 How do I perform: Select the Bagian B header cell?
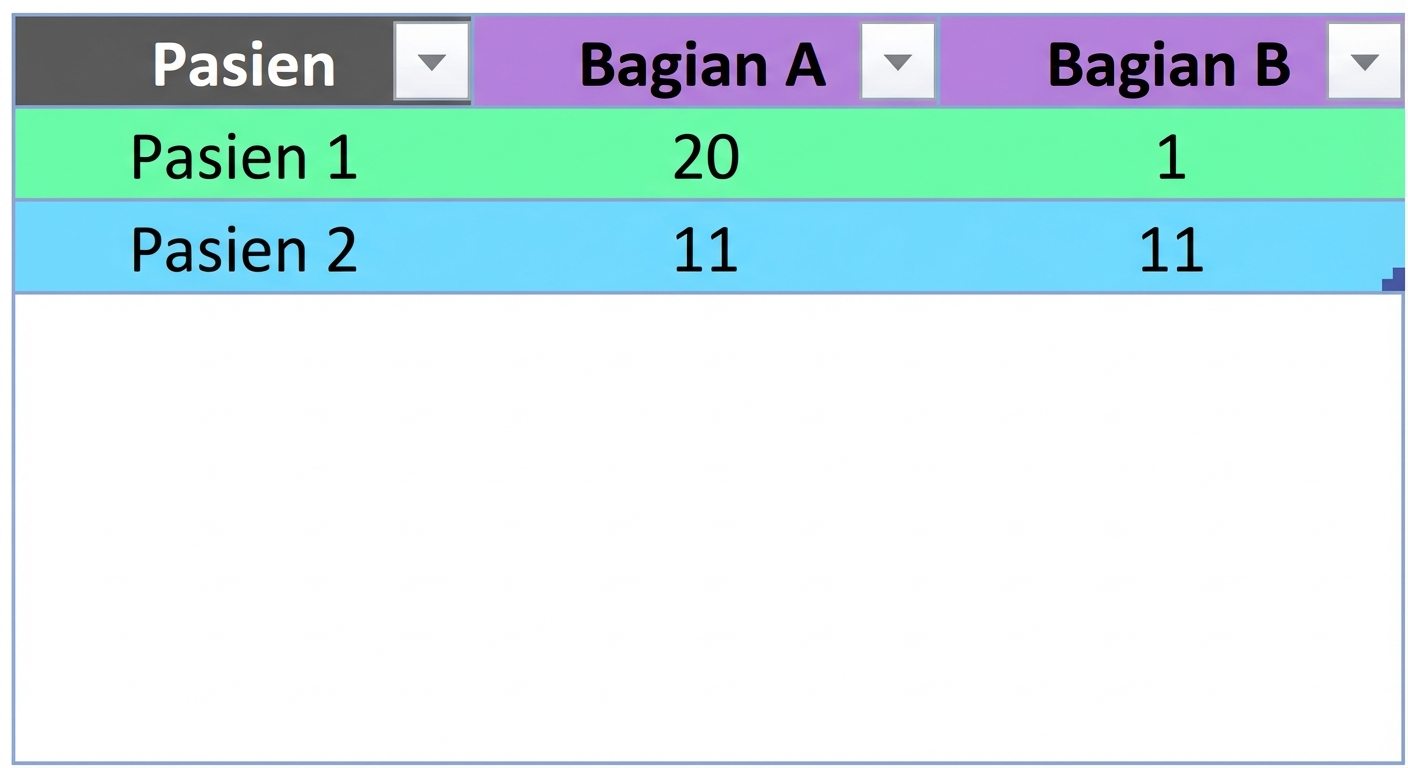(x=1170, y=61)
